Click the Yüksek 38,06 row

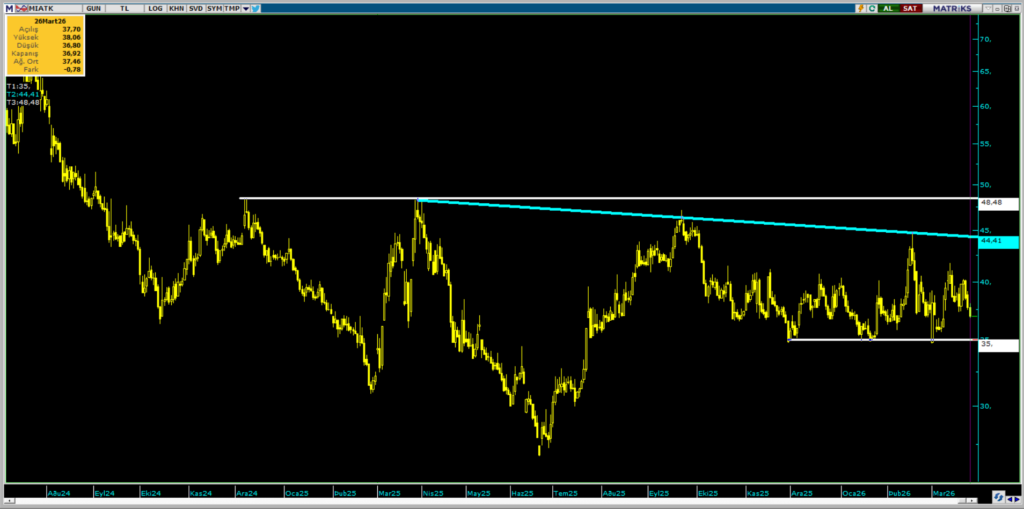pos(45,37)
